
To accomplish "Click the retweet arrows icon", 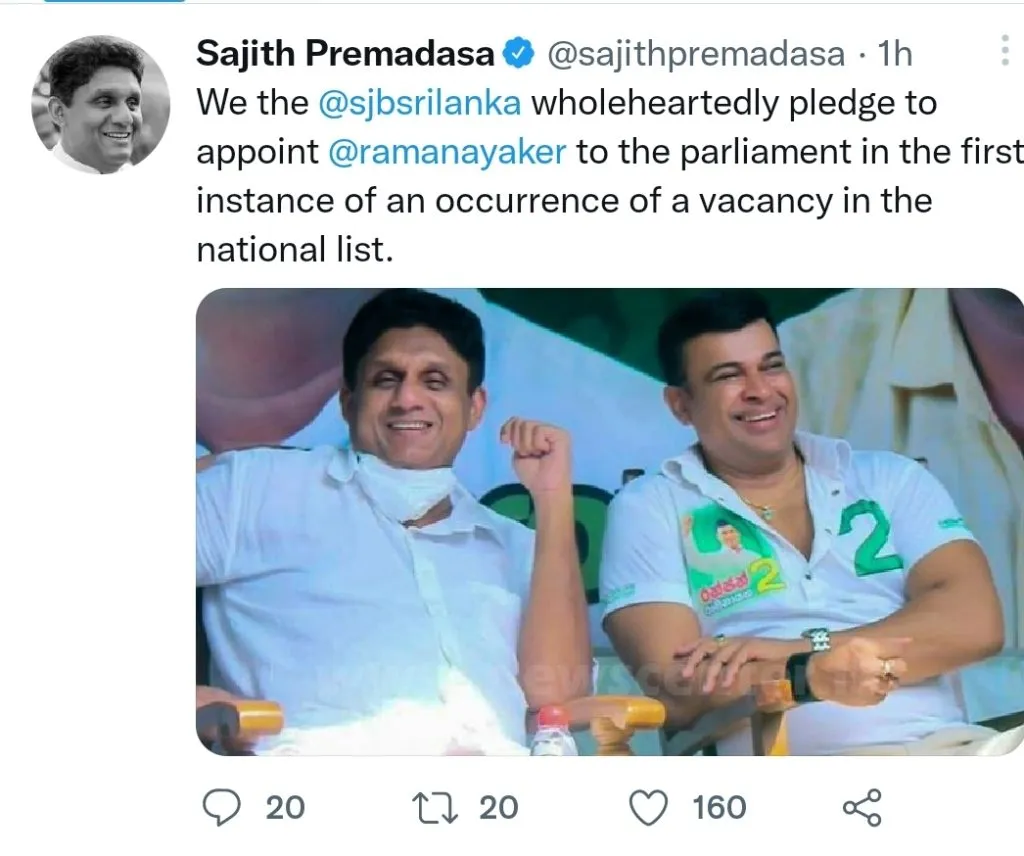I will 438,808.
